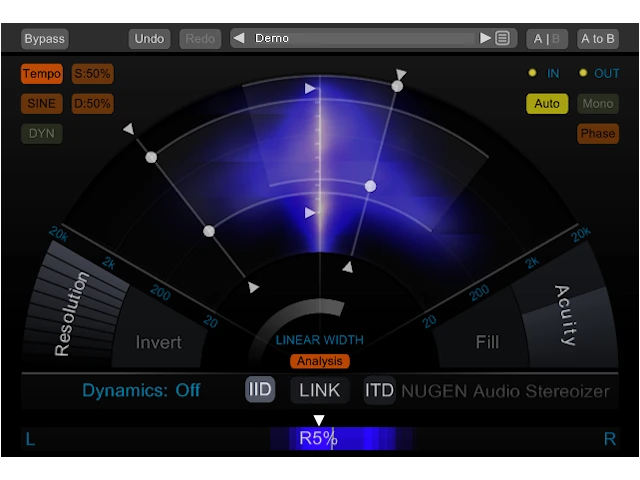Click the Invert segment
Viewport: 640px width, 480px height.
coord(159,342)
